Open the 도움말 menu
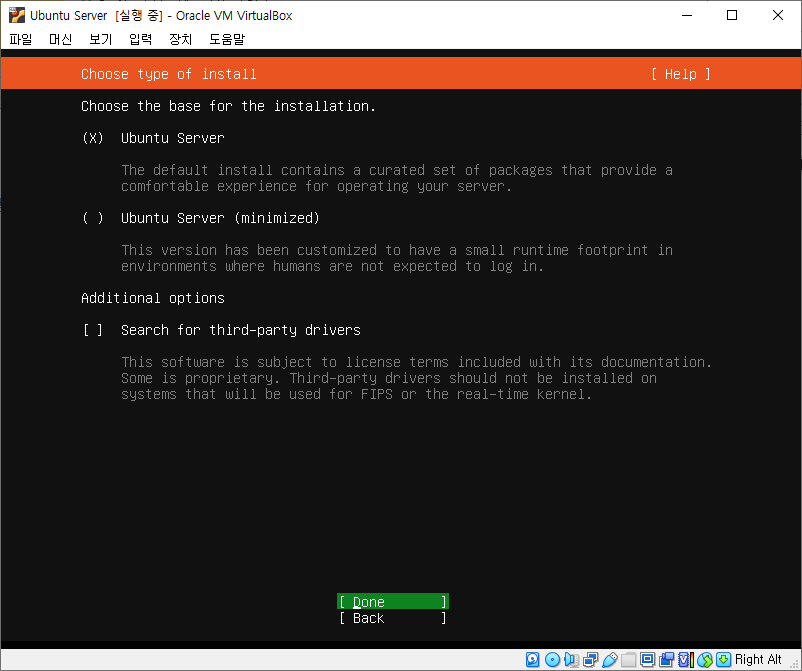This screenshot has height=671, width=802. (227, 39)
